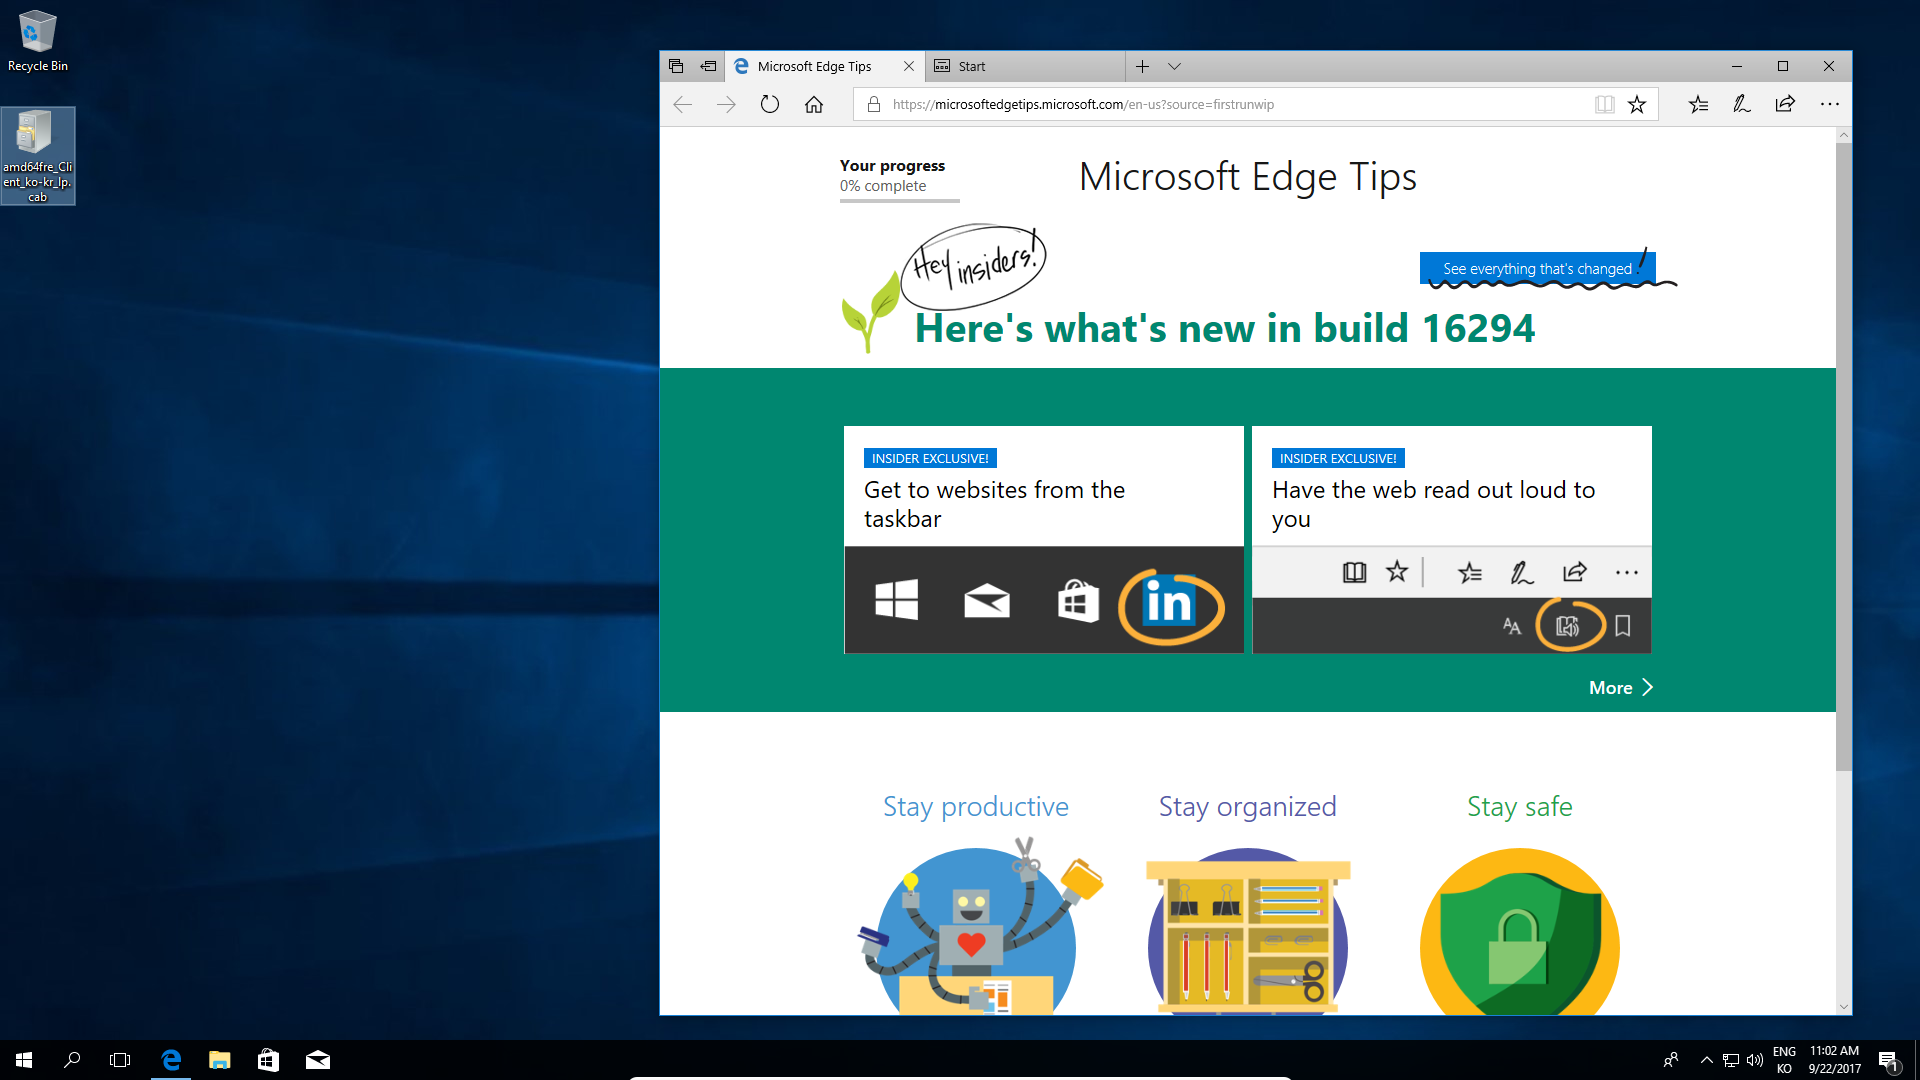Click the More link in green banner

(x=1620, y=687)
